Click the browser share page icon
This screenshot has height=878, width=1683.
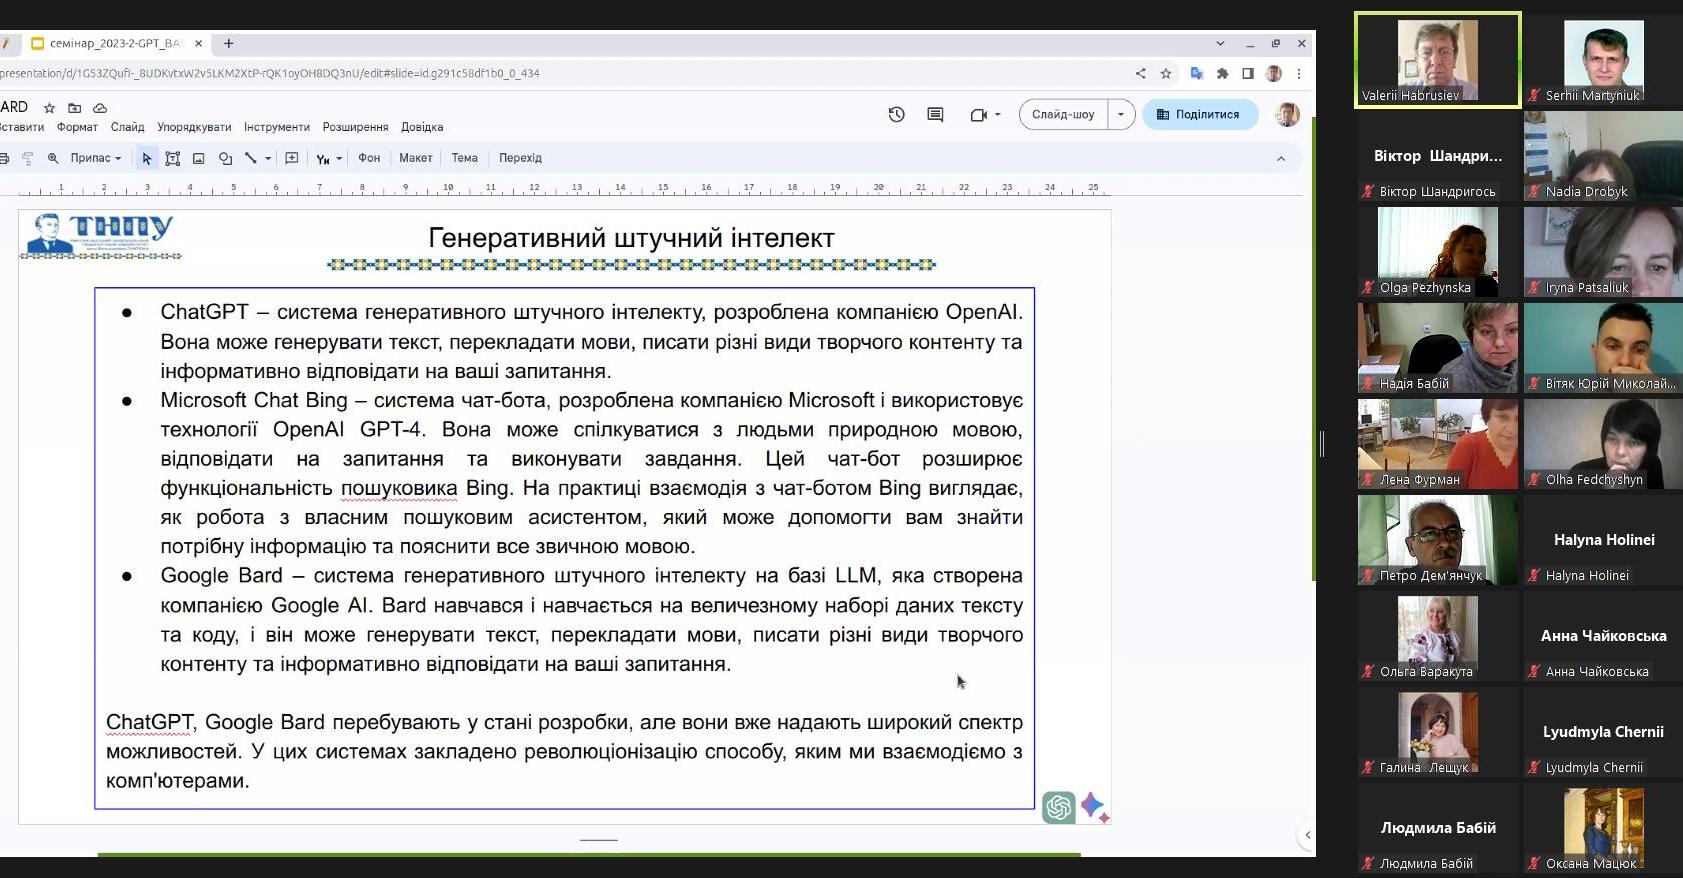click(x=1141, y=73)
